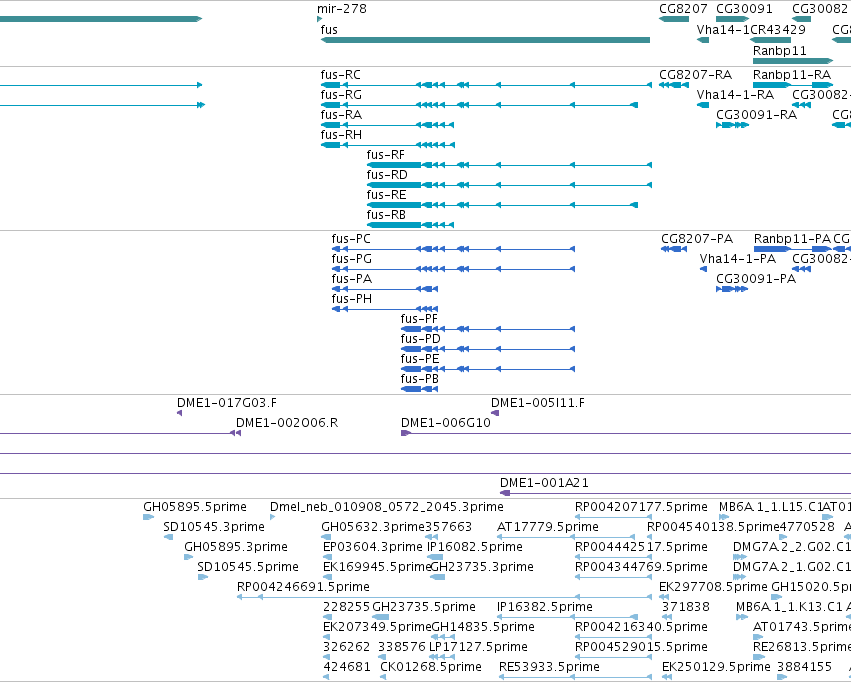Click the Vha14-1-RA transcript label

click(x=735, y=94)
